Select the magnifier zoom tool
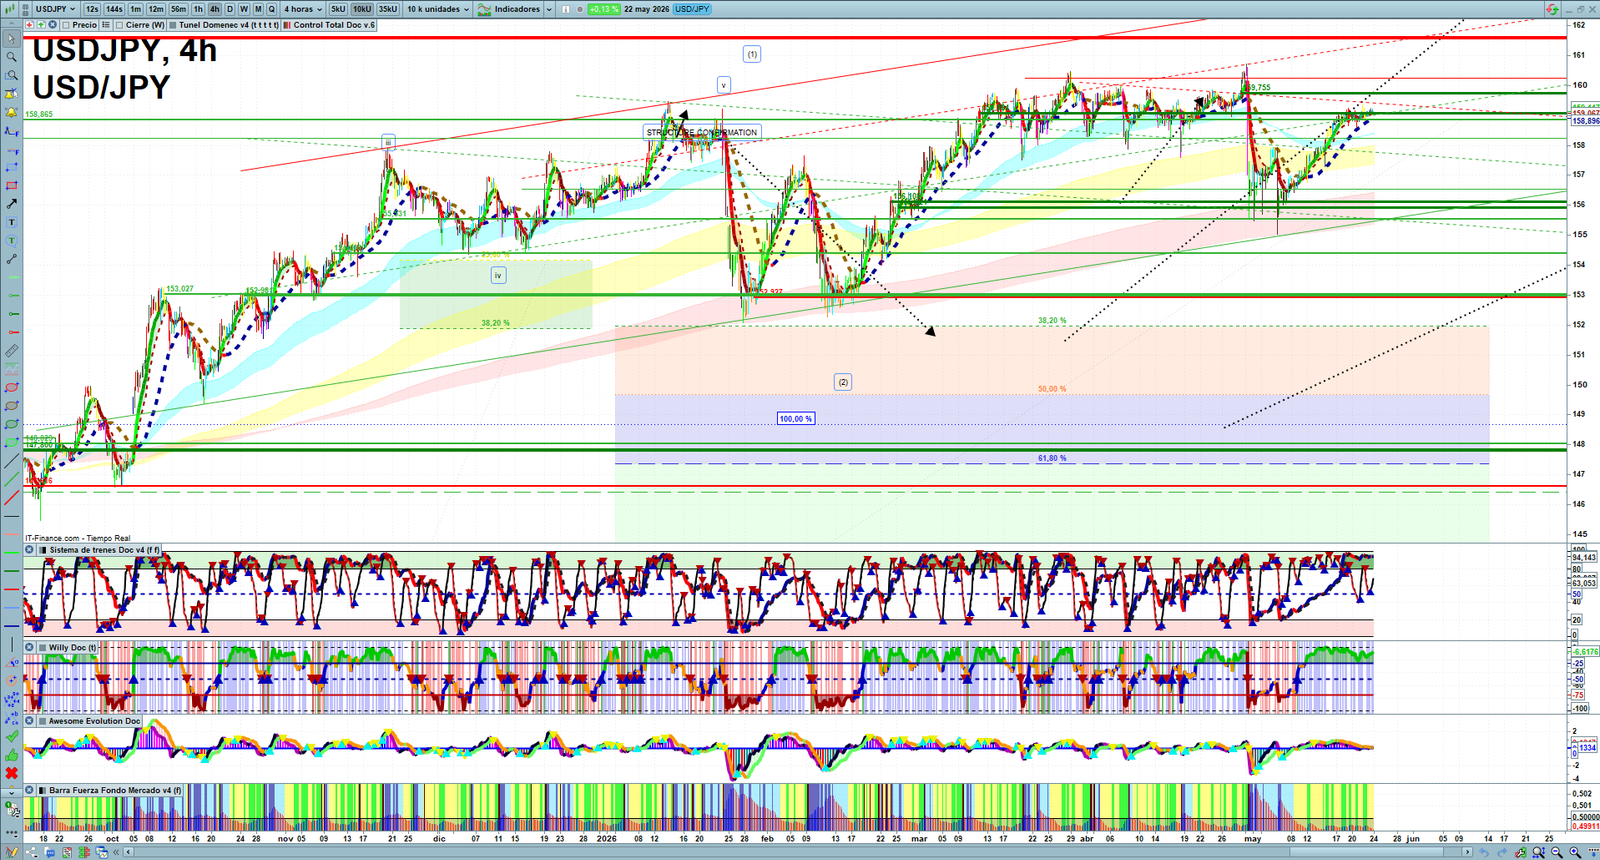 click(11, 56)
